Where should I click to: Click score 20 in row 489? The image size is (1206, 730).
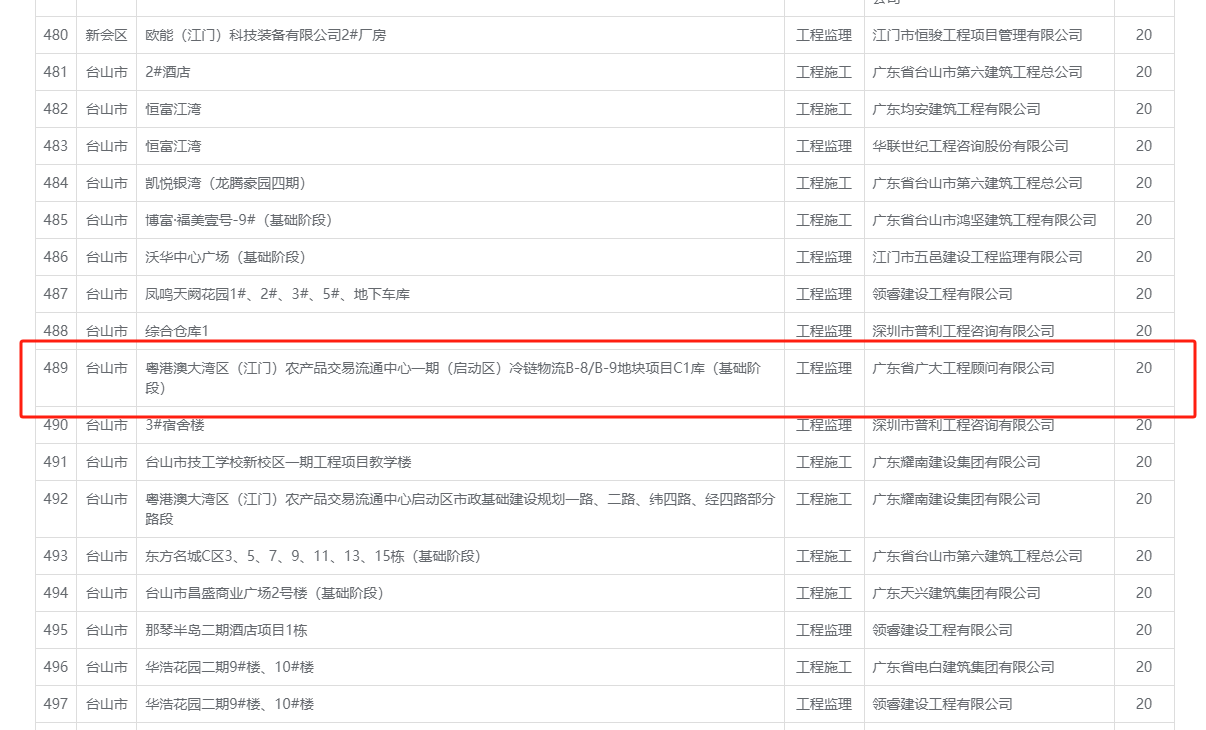[1144, 368]
